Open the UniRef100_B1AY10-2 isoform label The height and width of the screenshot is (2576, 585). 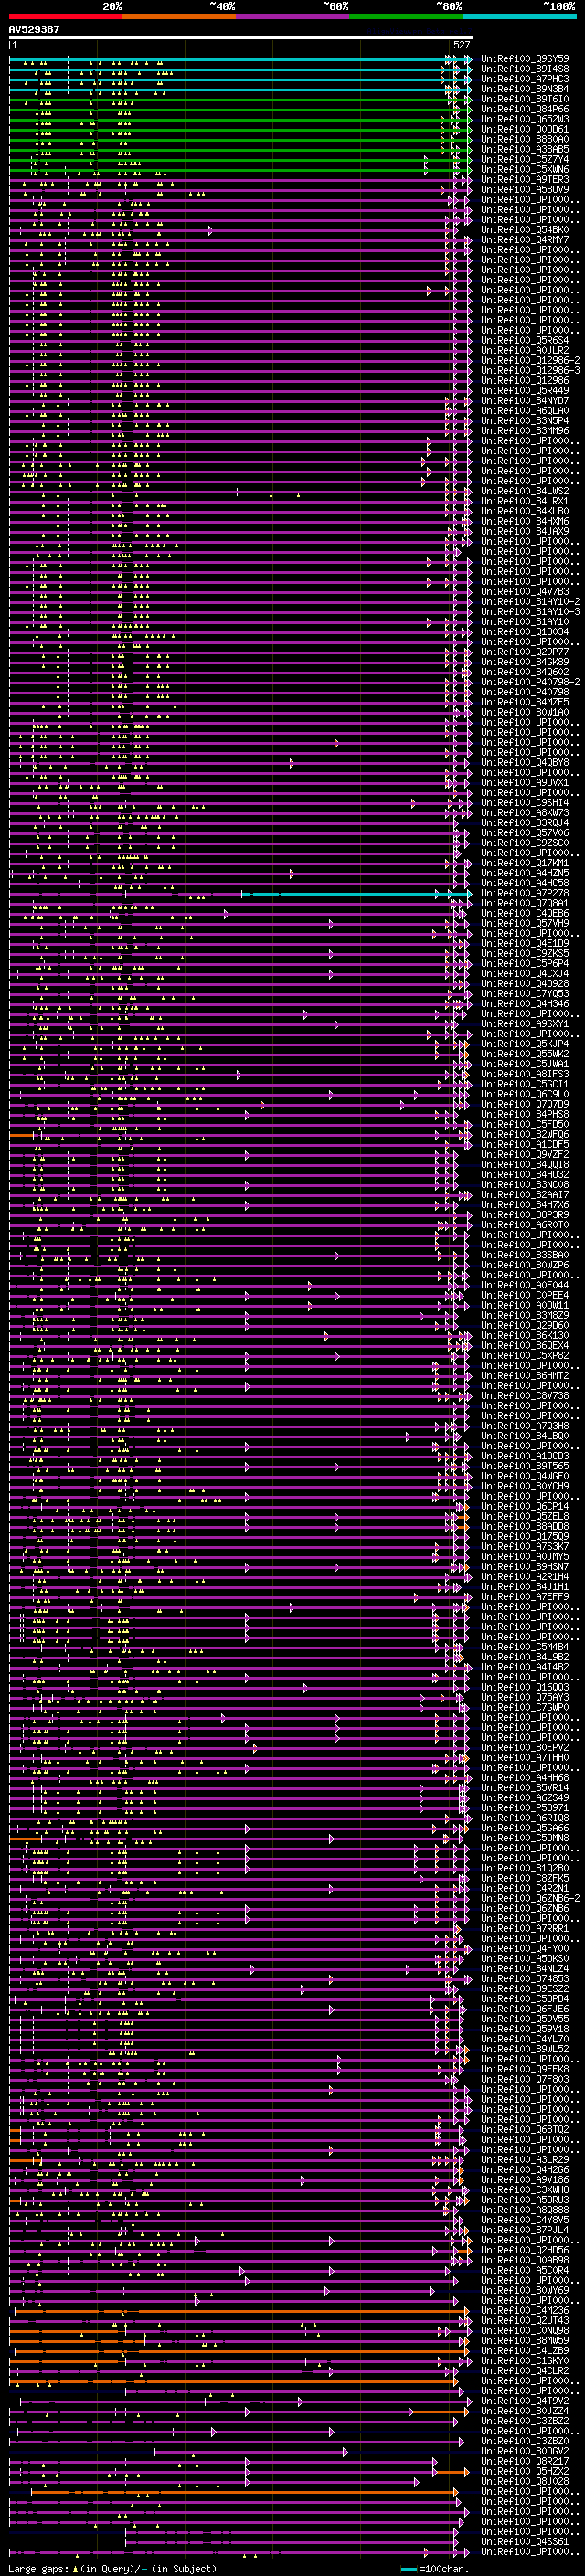coord(531,602)
